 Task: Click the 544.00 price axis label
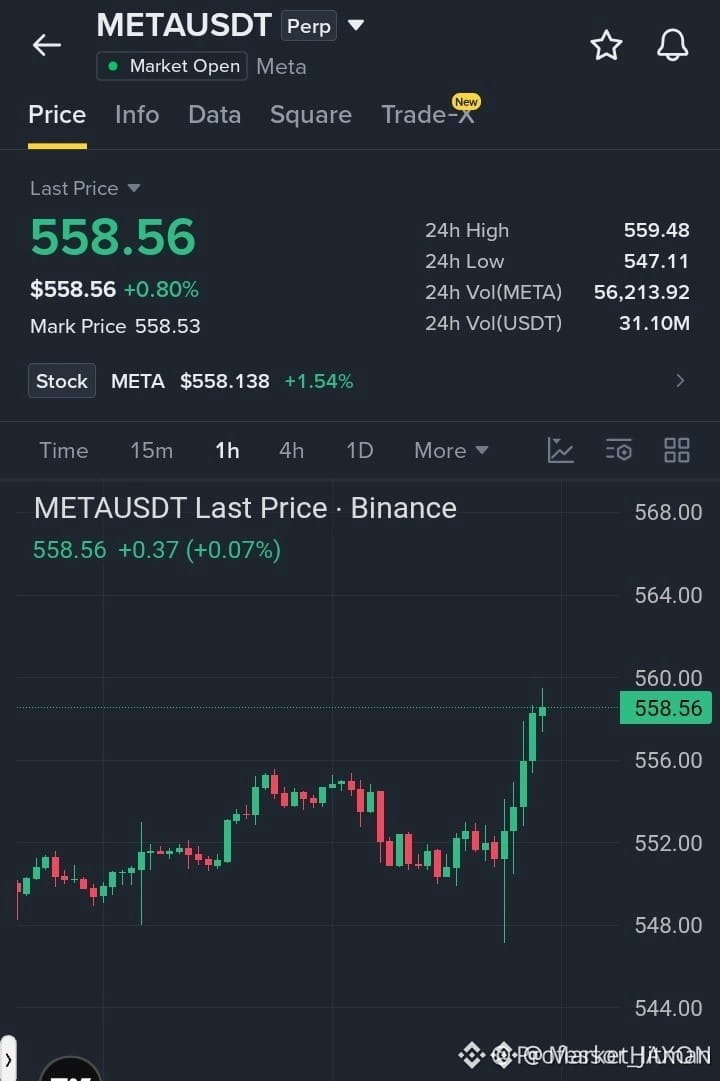[x=668, y=1008]
